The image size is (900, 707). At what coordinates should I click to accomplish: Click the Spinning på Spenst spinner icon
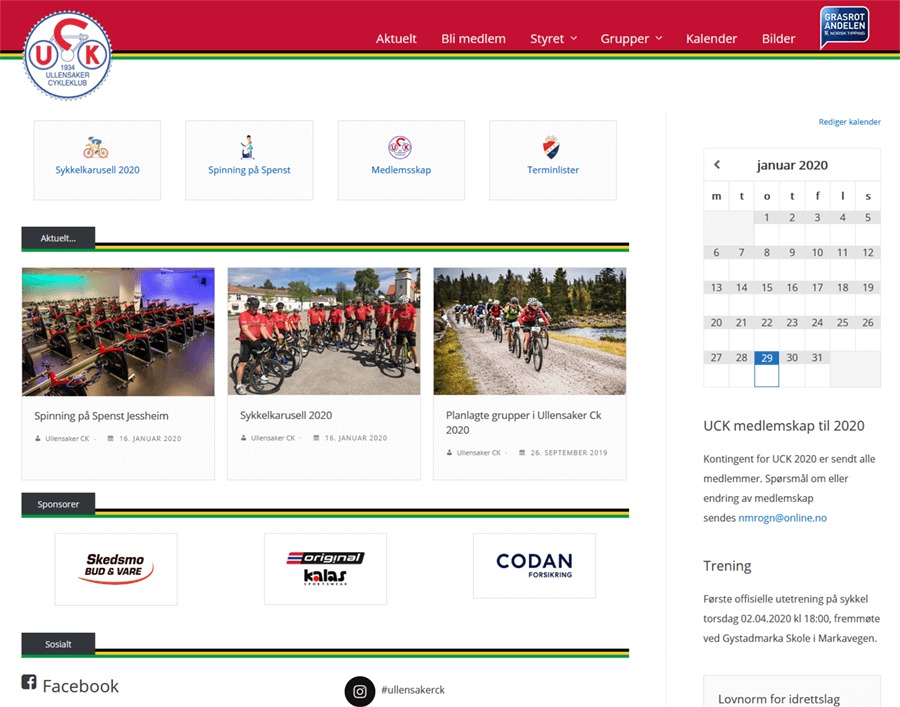247,147
